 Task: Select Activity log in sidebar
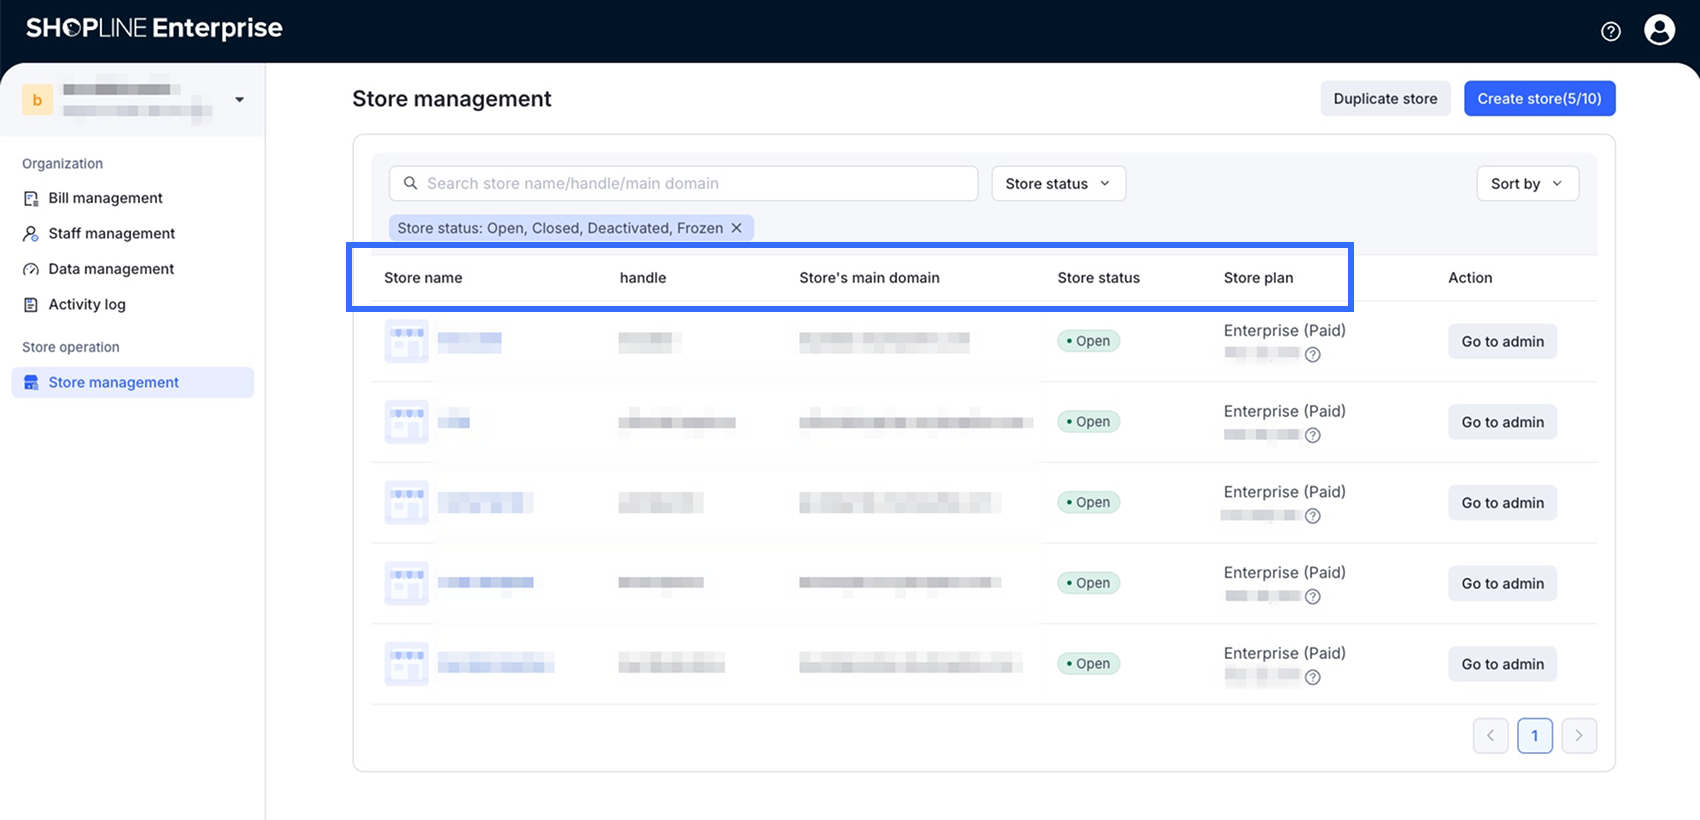tap(87, 304)
